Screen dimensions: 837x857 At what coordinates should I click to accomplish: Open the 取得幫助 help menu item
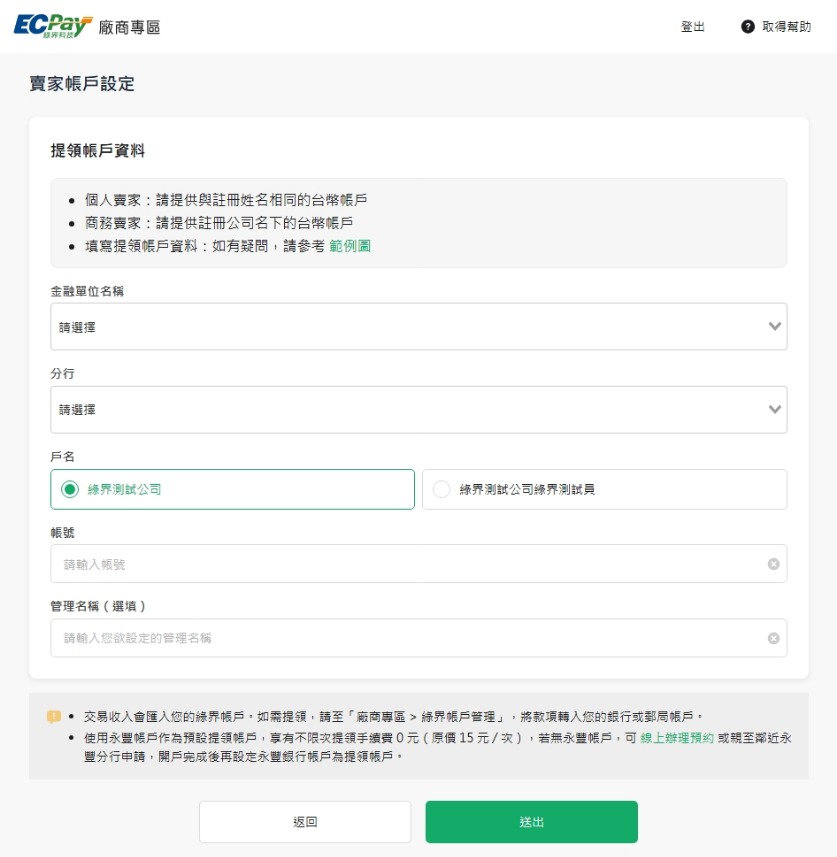786,27
